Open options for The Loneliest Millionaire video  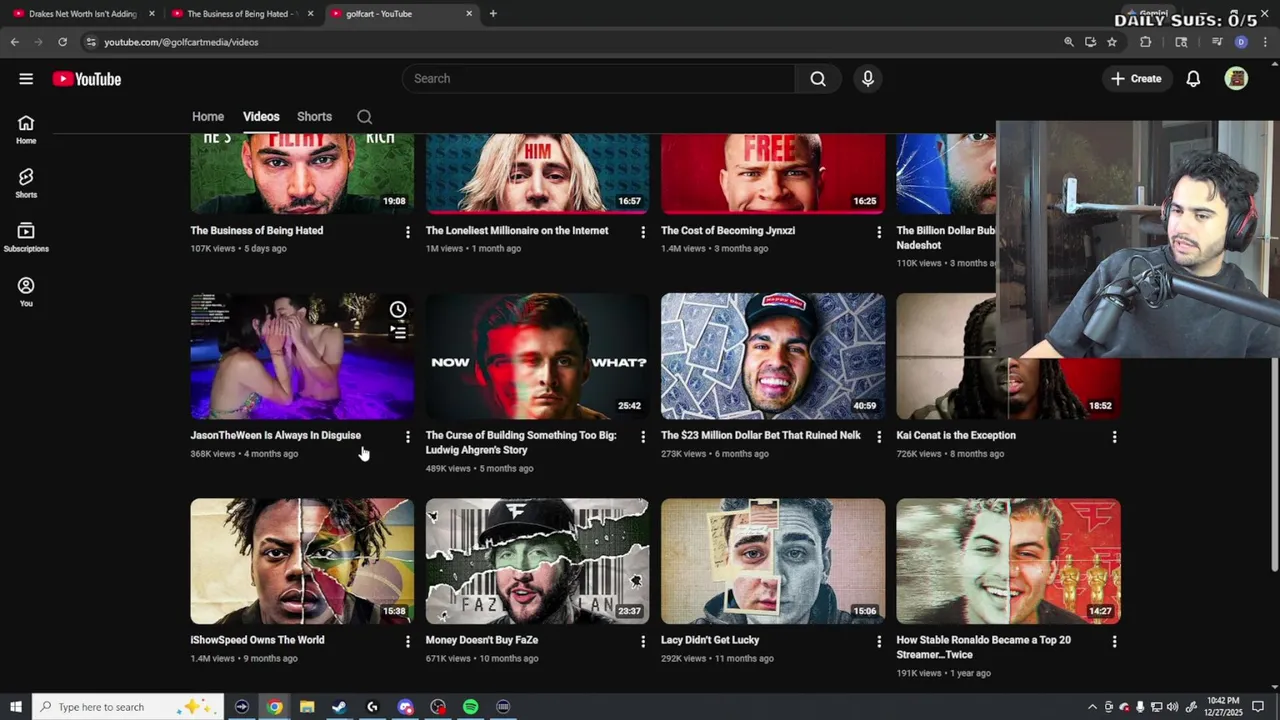click(643, 232)
